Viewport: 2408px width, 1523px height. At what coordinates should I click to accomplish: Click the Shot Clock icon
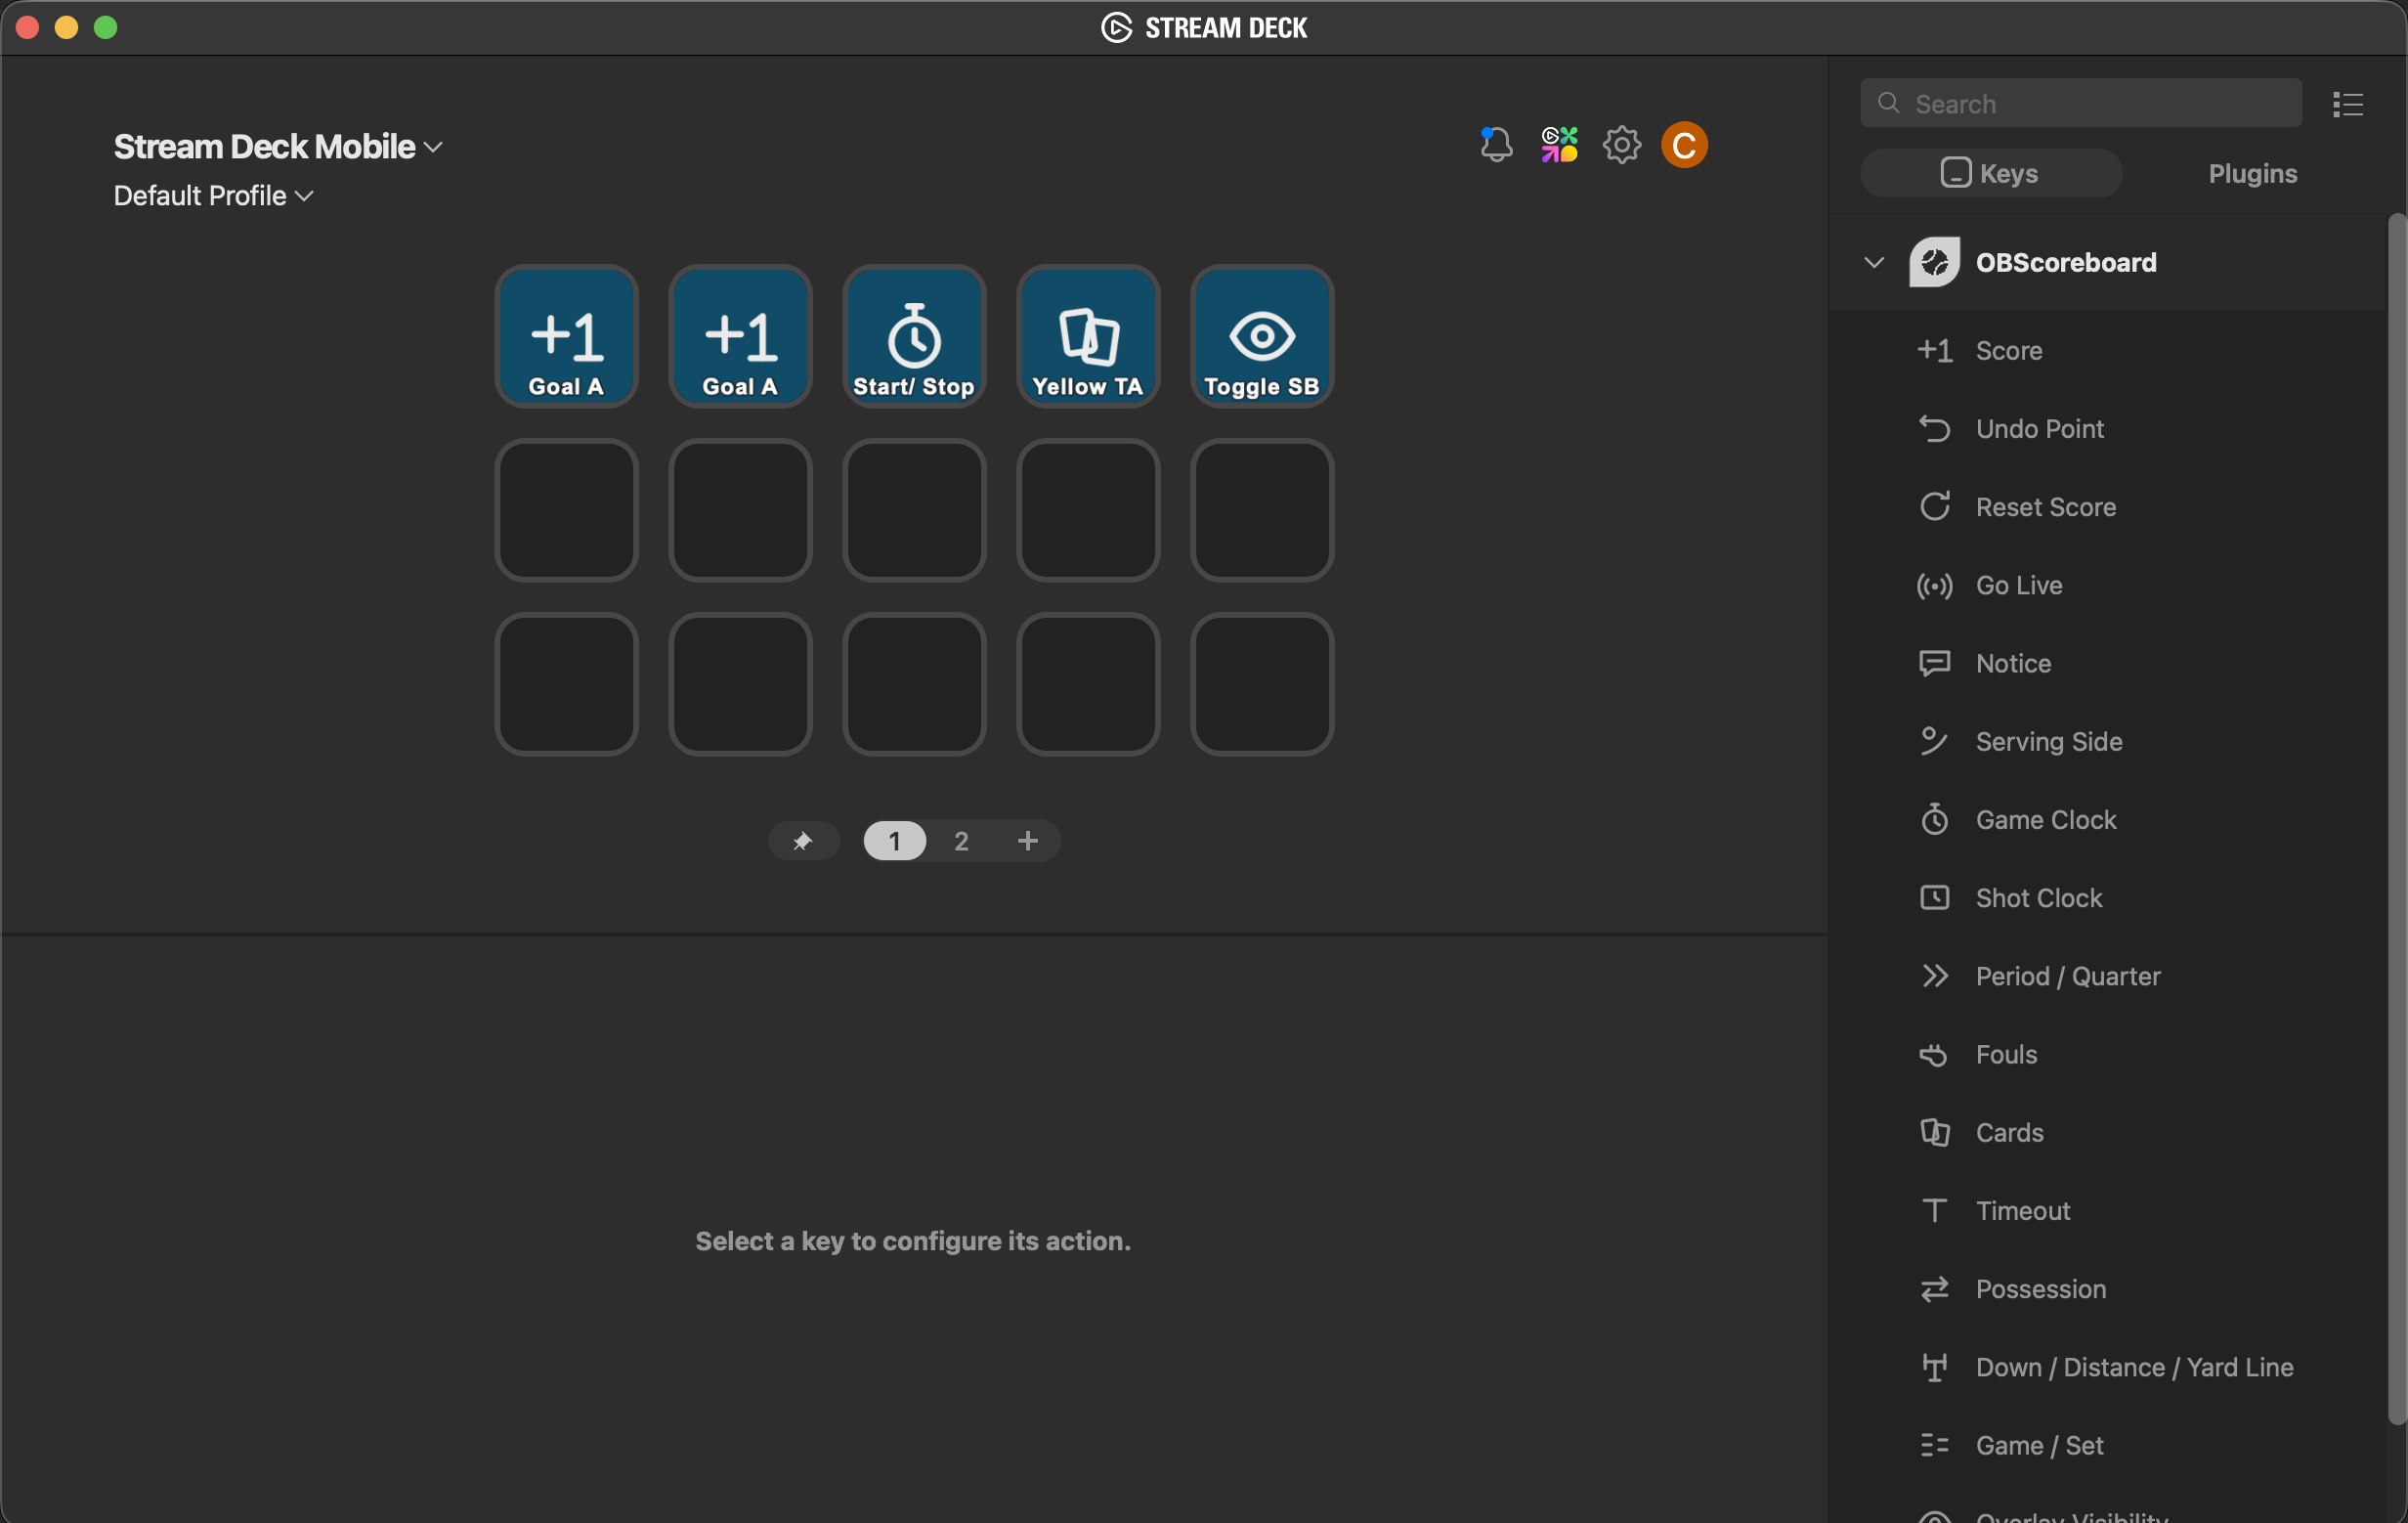pos(1934,898)
